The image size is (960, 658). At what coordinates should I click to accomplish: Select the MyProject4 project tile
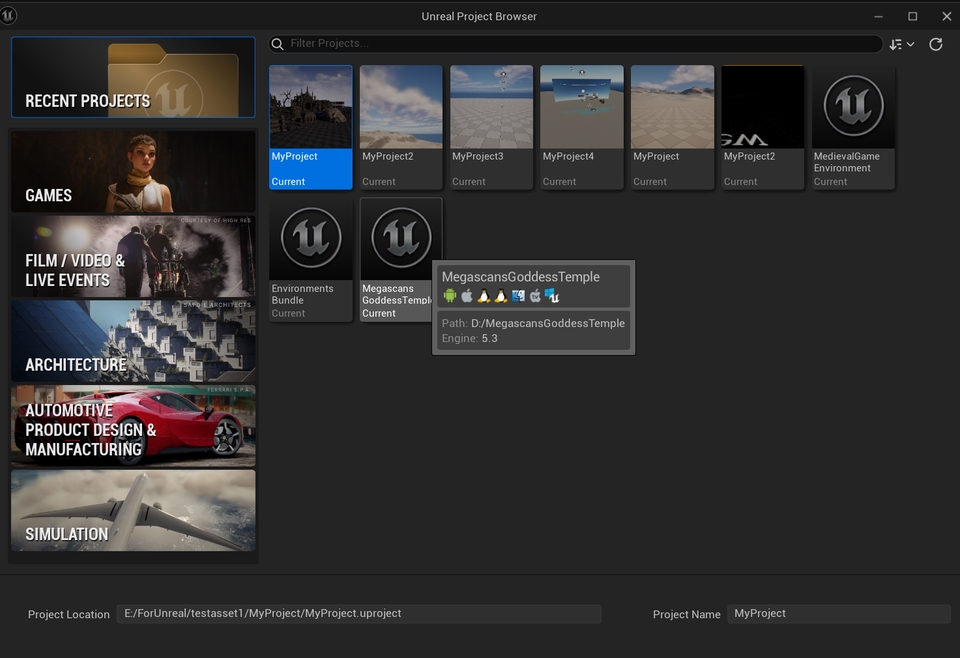[582, 127]
